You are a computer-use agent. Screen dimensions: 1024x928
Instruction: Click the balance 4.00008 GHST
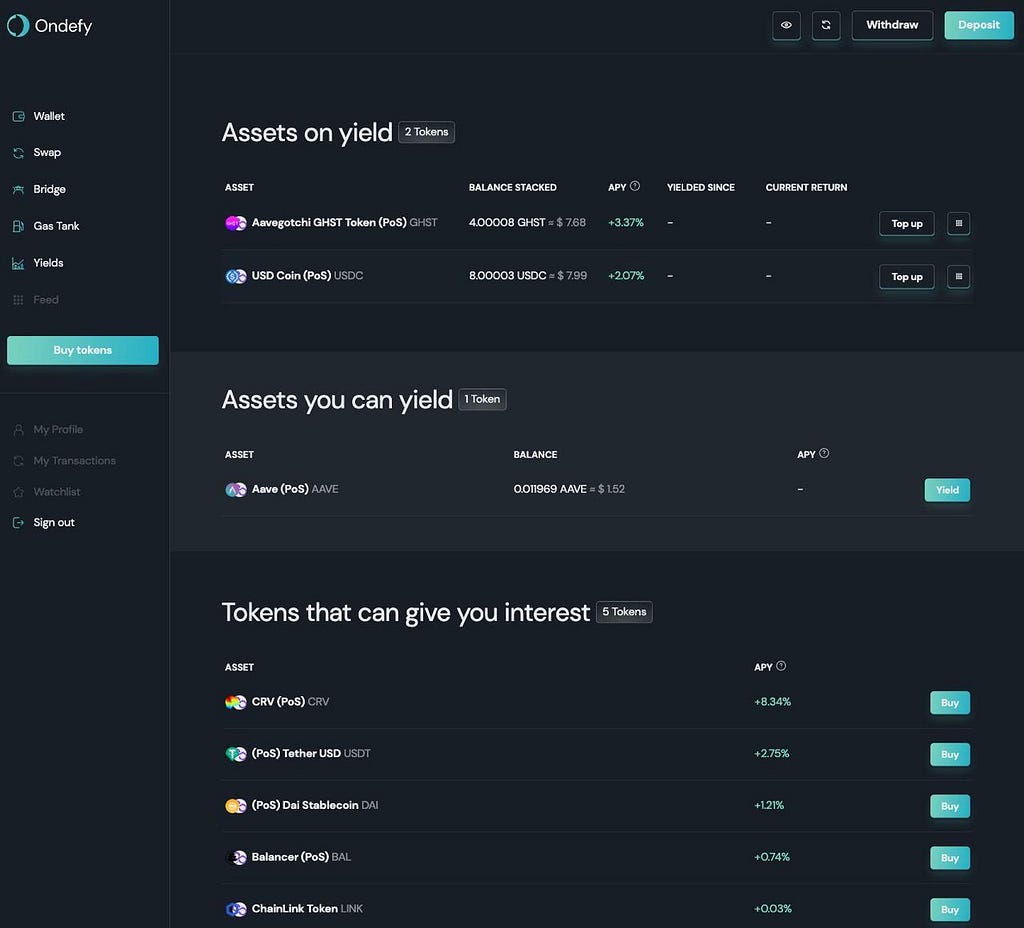click(x=507, y=223)
